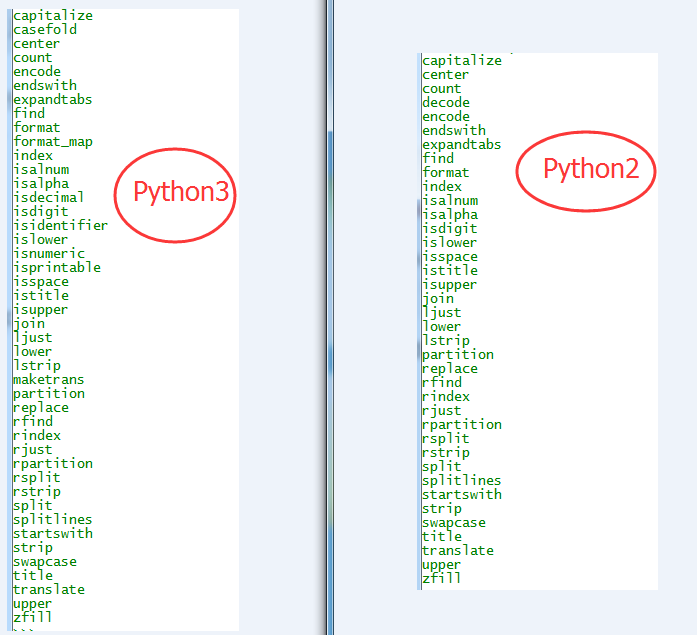Click replace in the Python2 list
Screen dimensions: 697x635
click(x=450, y=368)
